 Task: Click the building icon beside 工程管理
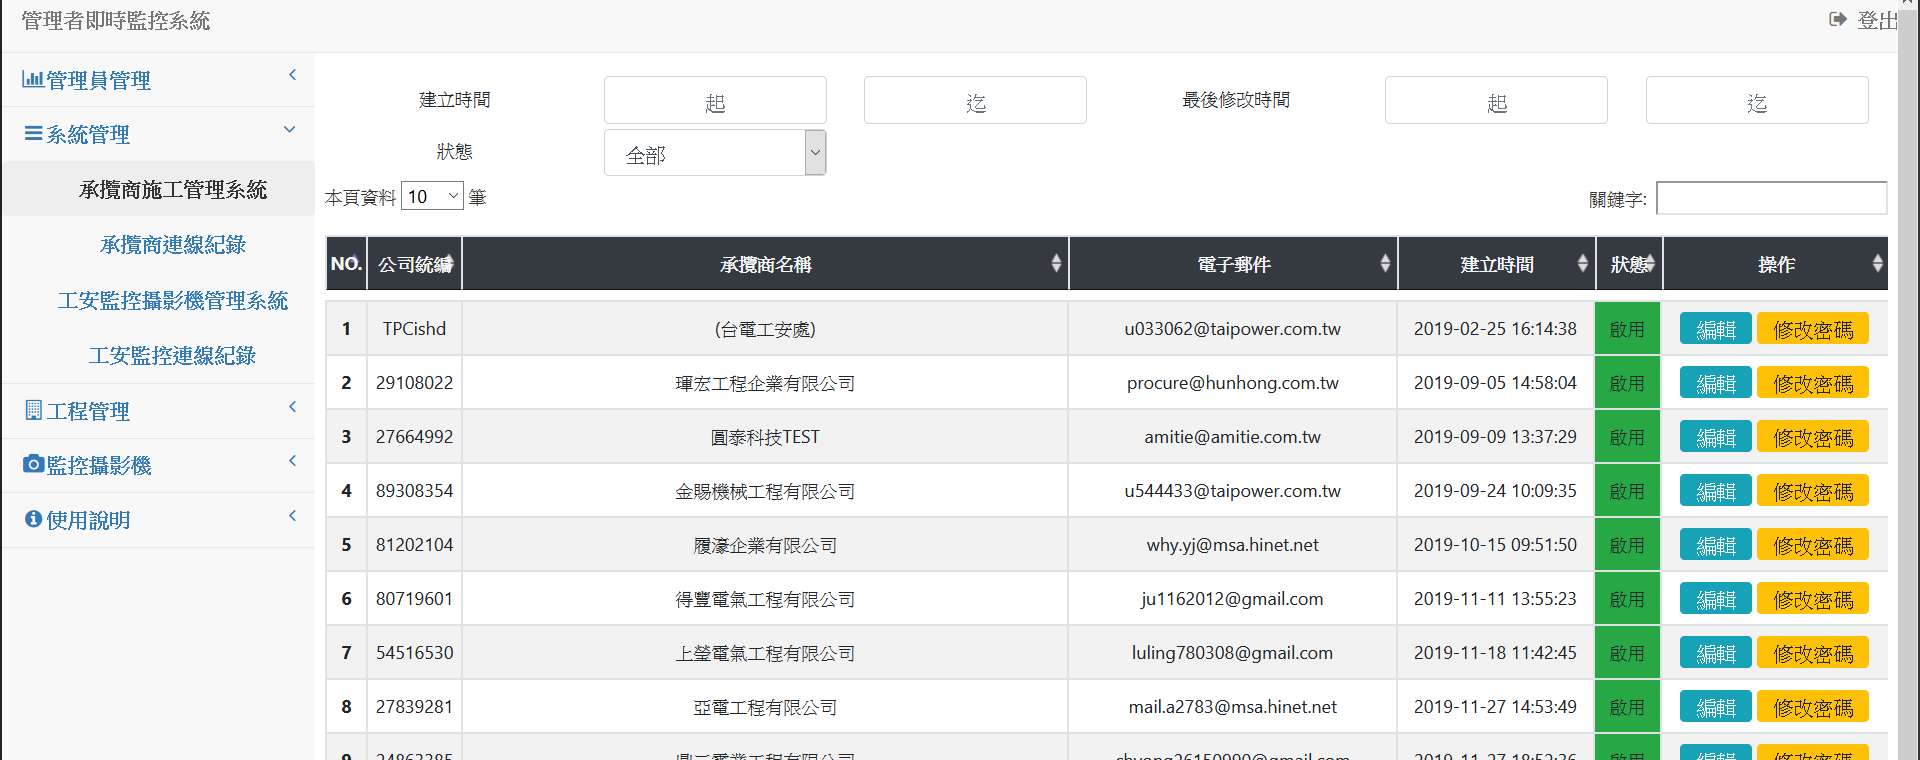click(x=33, y=410)
